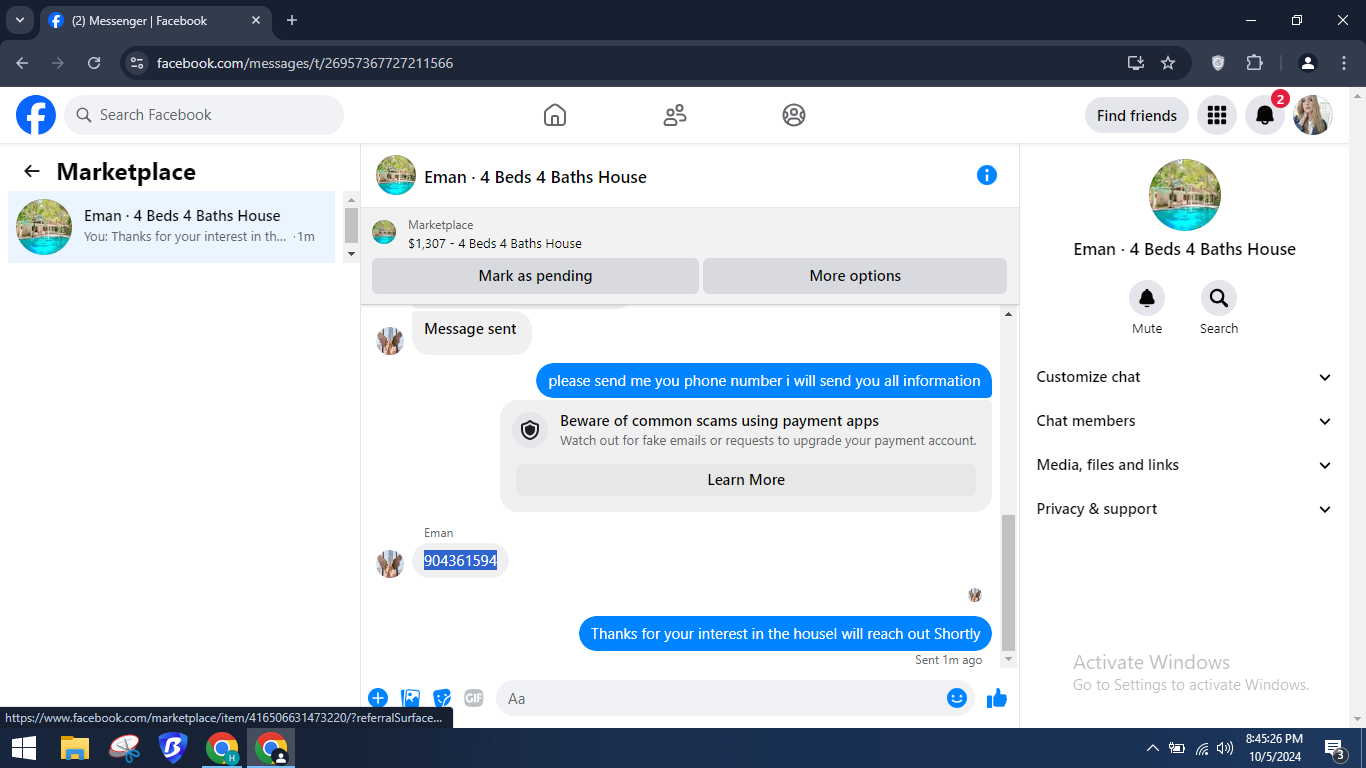The width and height of the screenshot is (1366, 768).
Task: Open the Windows Start menu
Action: click(x=23, y=748)
